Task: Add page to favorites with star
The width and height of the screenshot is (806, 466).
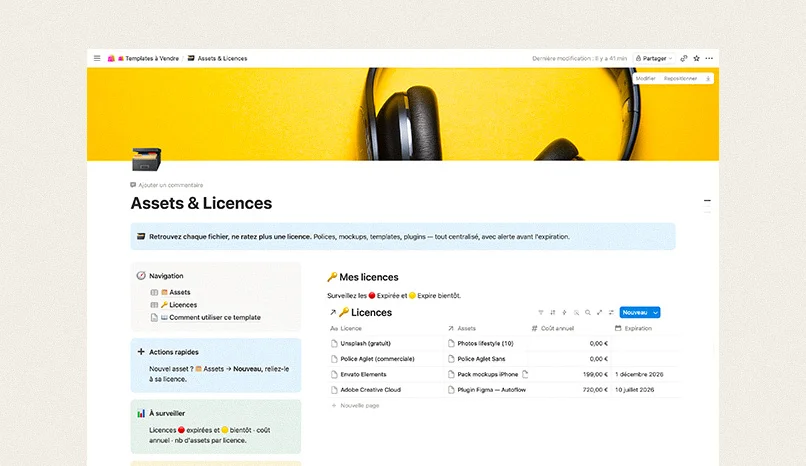Action: [x=697, y=59]
